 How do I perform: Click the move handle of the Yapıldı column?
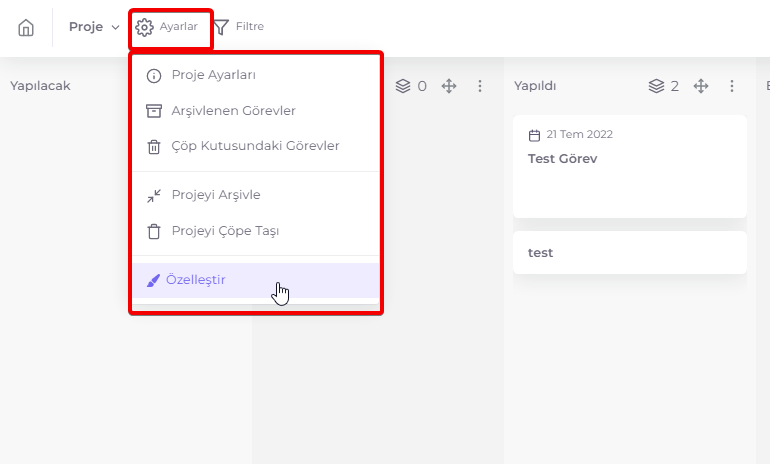[701, 86]
